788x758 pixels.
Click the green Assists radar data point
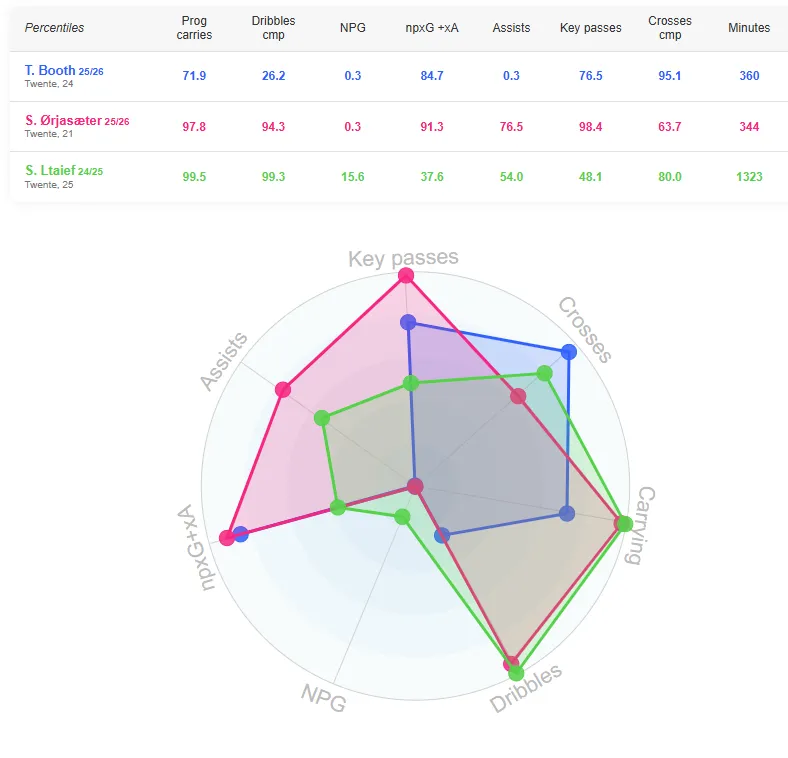tap(321, 418)
